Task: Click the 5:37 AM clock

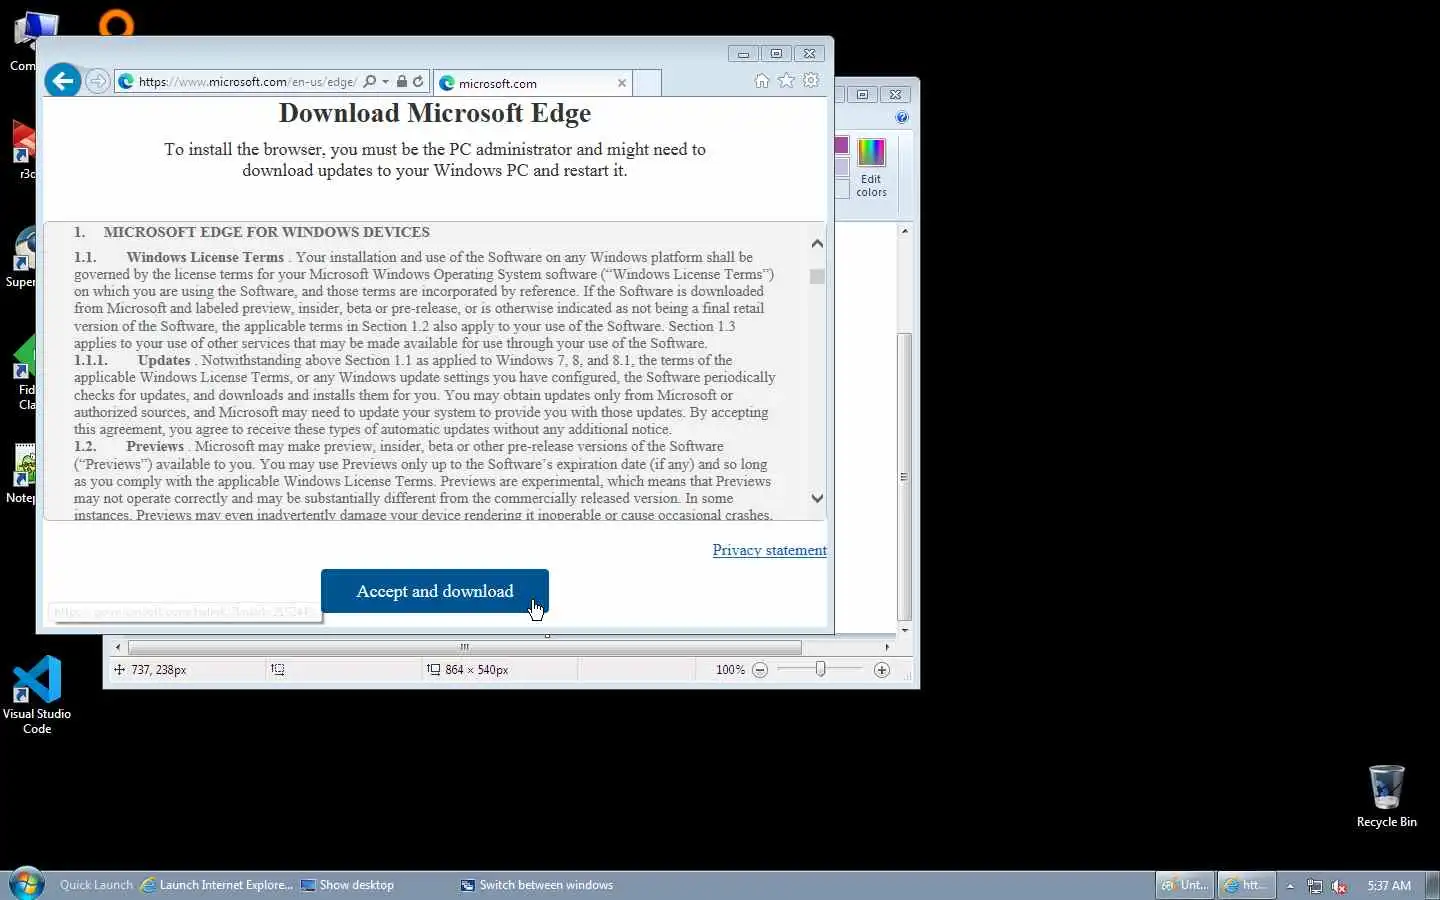Action: (1389, 886)
